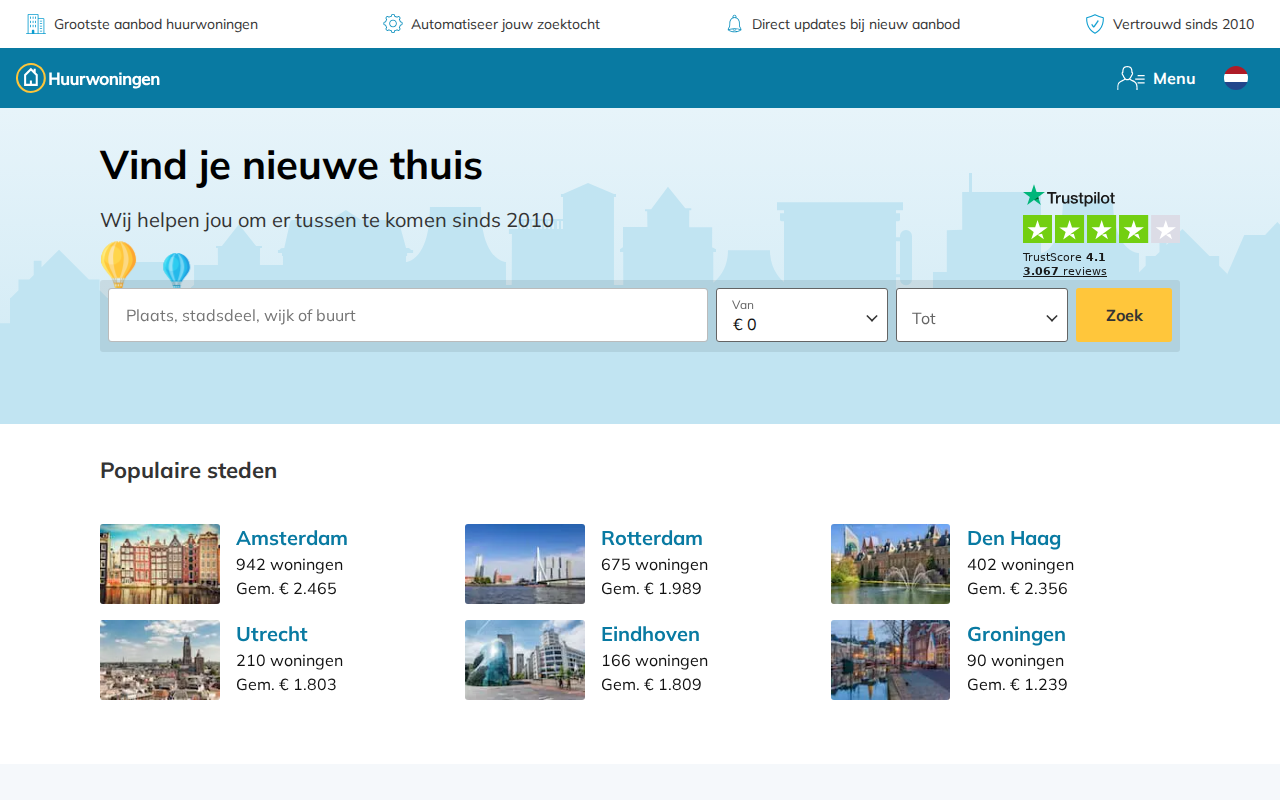Click the Huurwoningen house logo icon
The image size is (1280, 800).
pyautogui.click(x=31, y=78)
